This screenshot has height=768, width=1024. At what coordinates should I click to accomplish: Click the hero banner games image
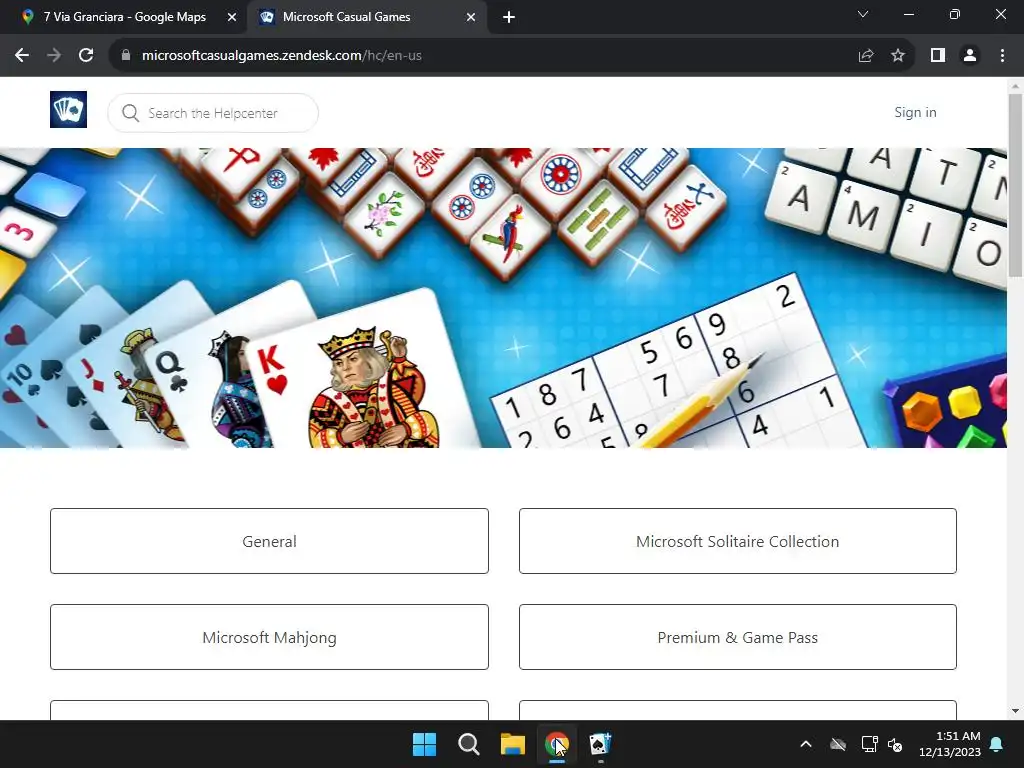pyautogui.click(x=503, y=298)
